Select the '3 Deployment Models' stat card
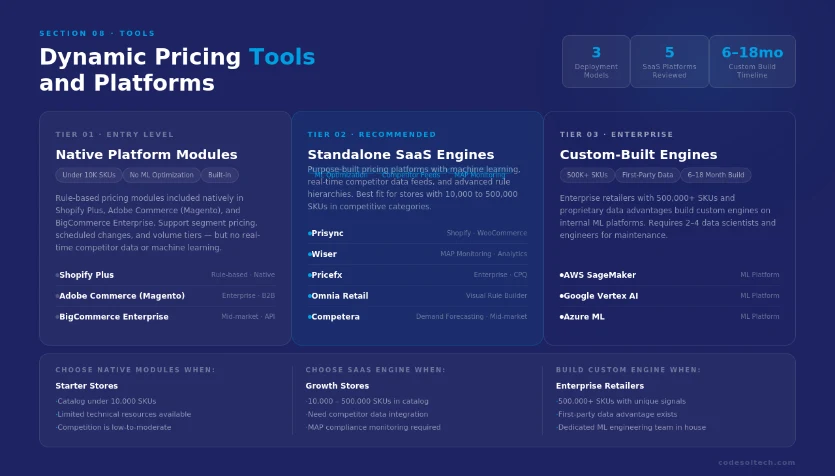835x476 pixels. pyautogui.click(x=596, y=61)
